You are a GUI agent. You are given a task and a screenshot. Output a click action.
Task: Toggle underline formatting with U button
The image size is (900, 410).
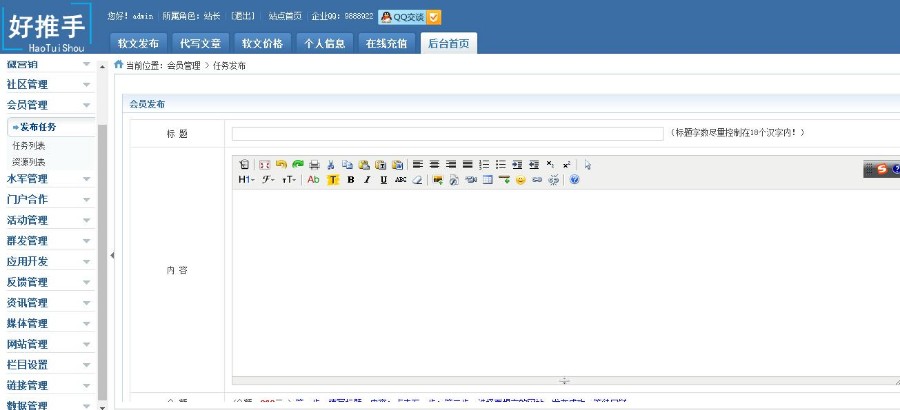point(383,180)
